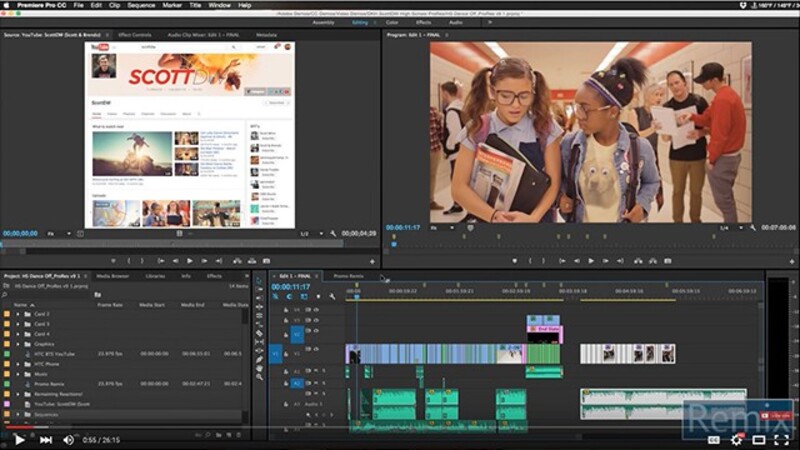The image size is (800, 450).
Task: Play the Source monitor clip
Action: pyautogui.click(x=190, y=261)
